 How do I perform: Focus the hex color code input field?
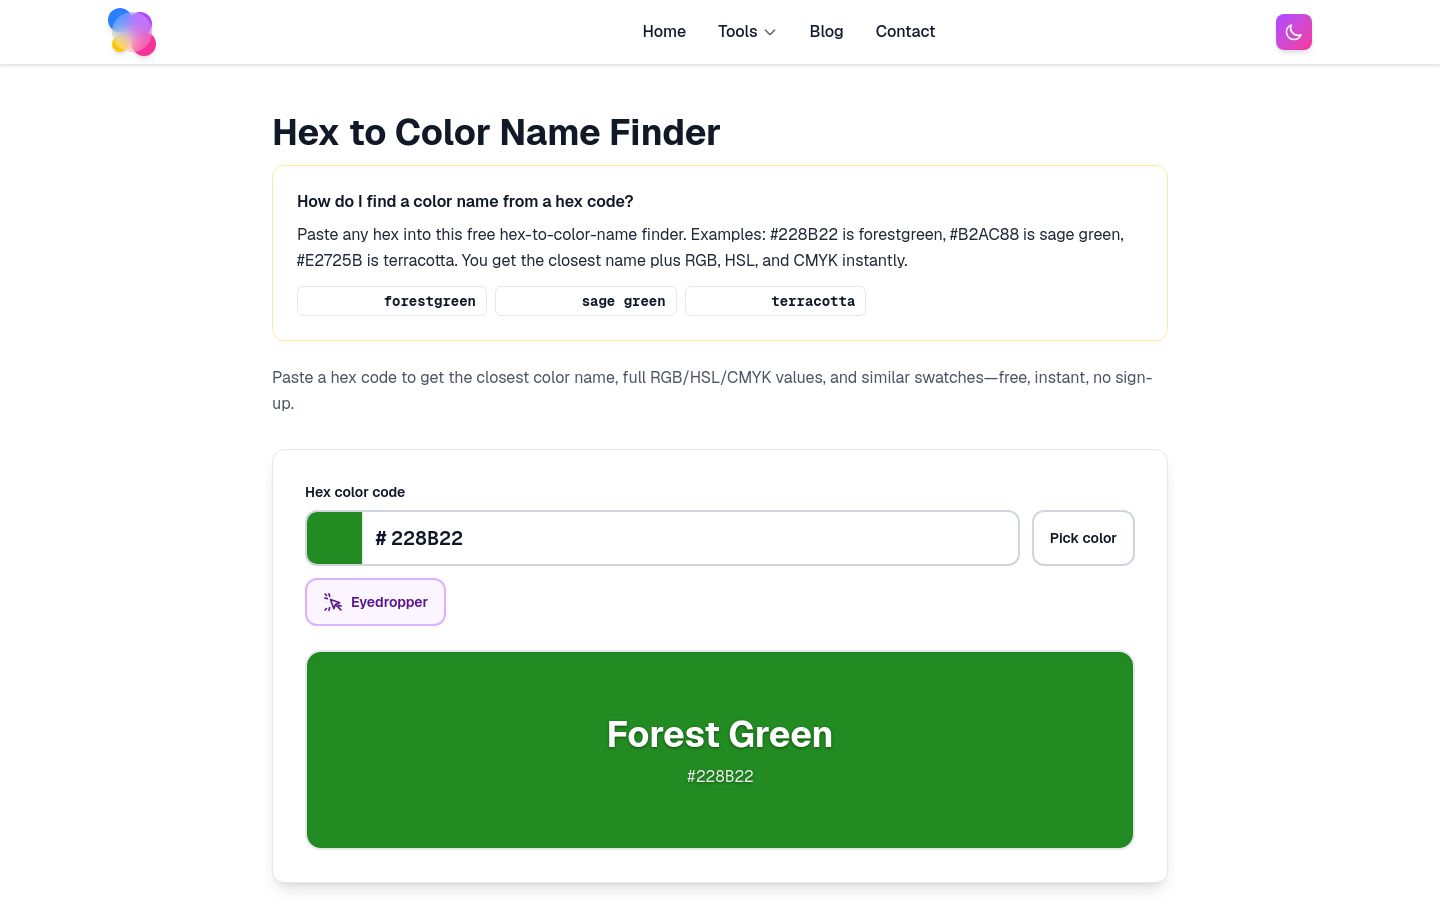pyautogui.click(x=690, y=538)
